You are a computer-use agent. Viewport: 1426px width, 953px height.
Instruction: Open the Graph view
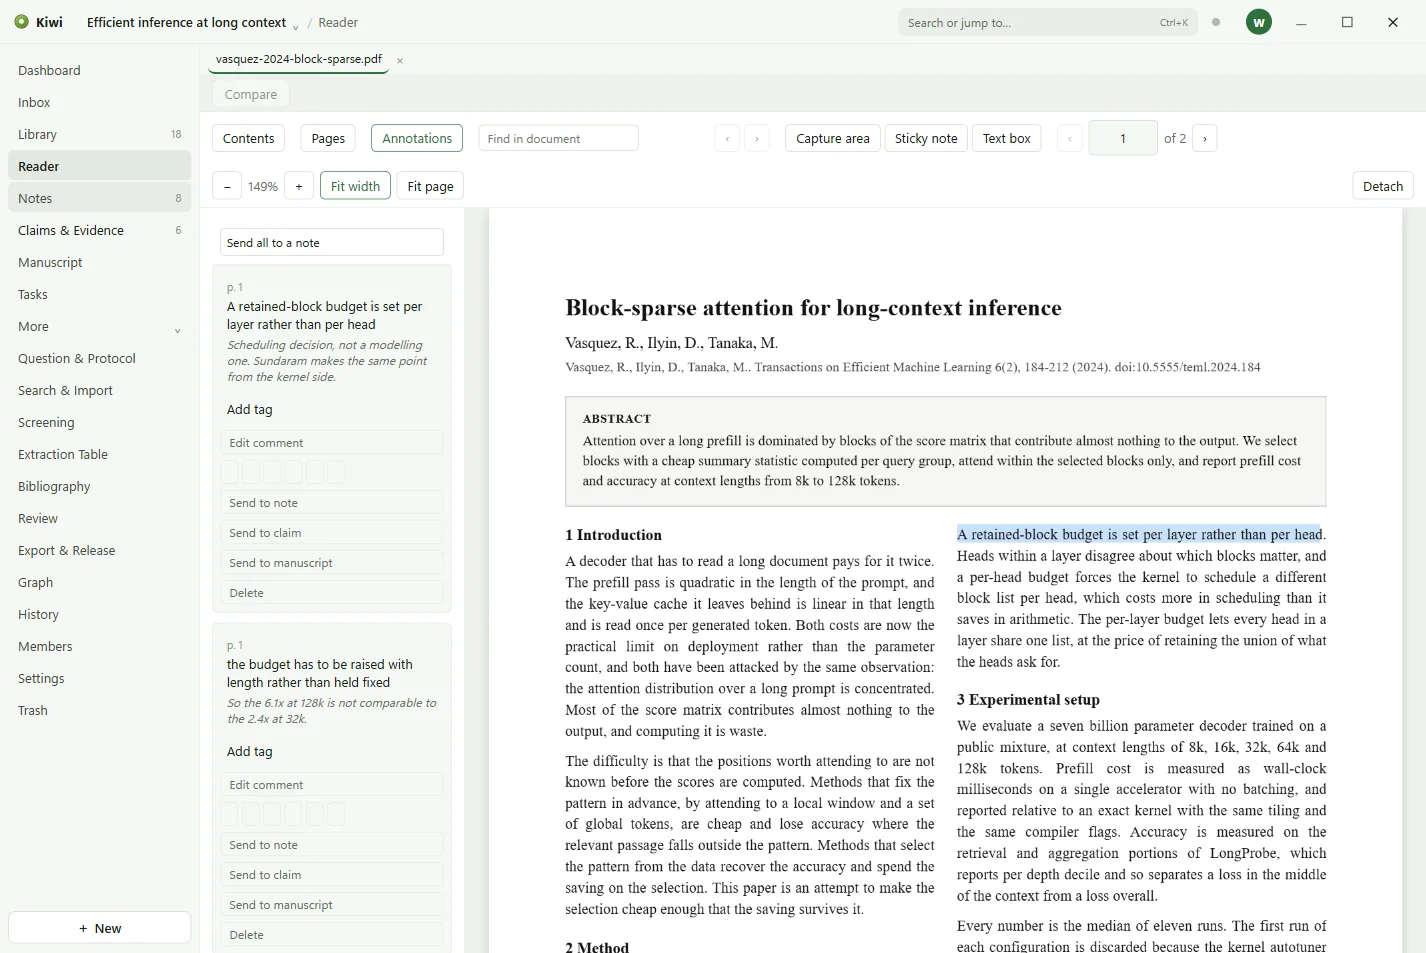coord(99,582)
